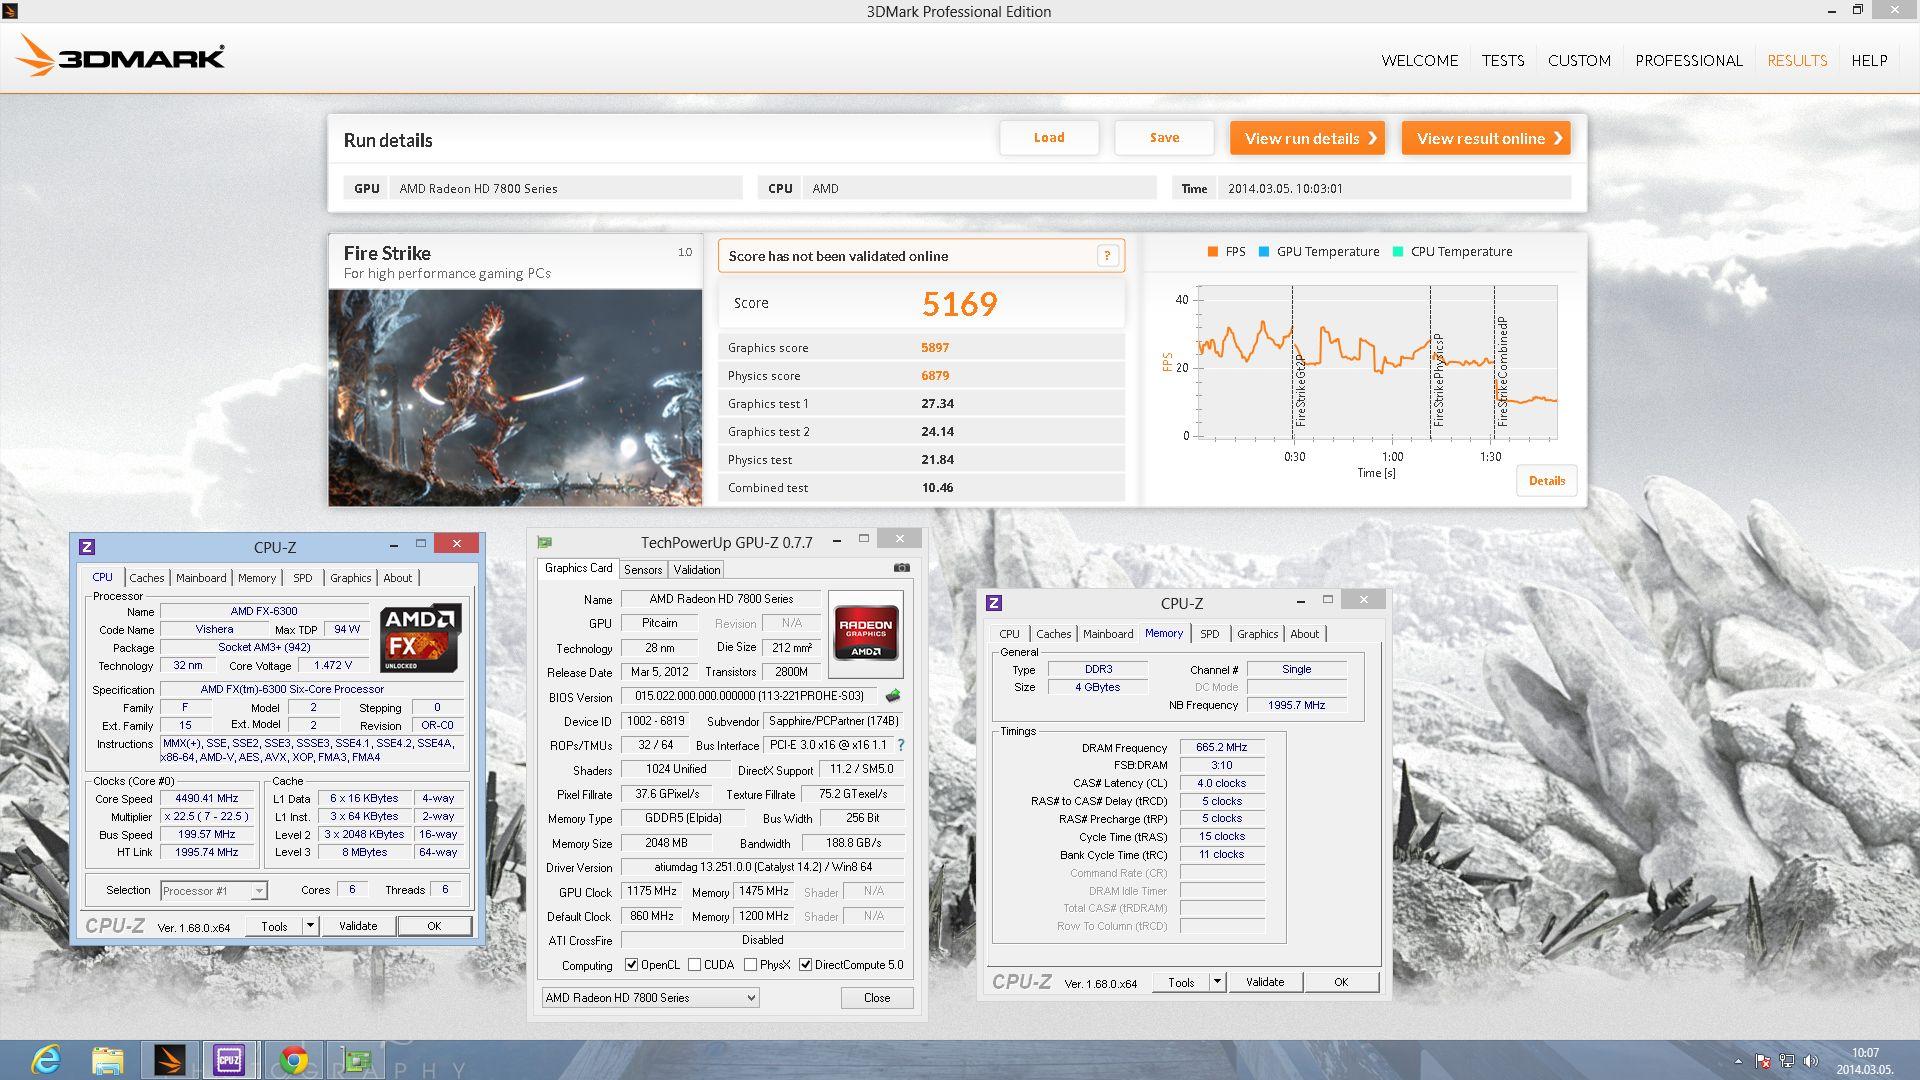Click the Core Speed value 4490.41 MHz

(x=207, y=798)
